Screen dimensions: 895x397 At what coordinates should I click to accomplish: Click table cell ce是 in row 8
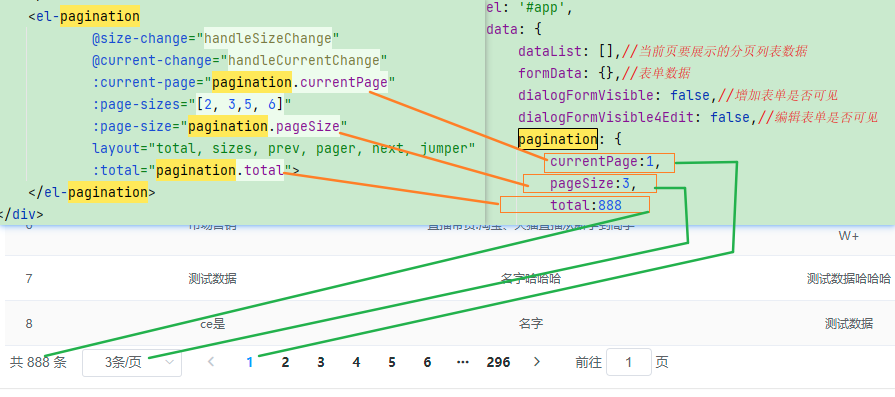pos(212,324)
